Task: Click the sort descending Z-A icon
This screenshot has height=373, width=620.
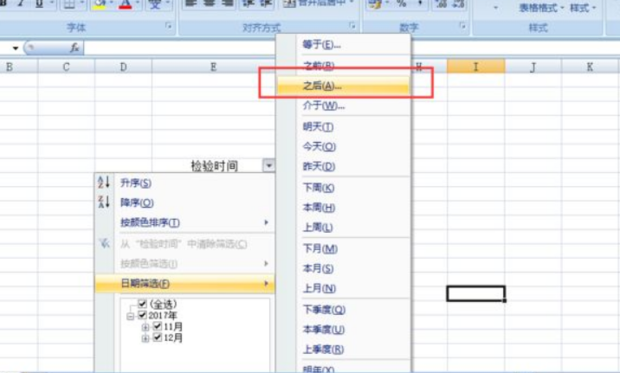Action: (x=104, y=202)
